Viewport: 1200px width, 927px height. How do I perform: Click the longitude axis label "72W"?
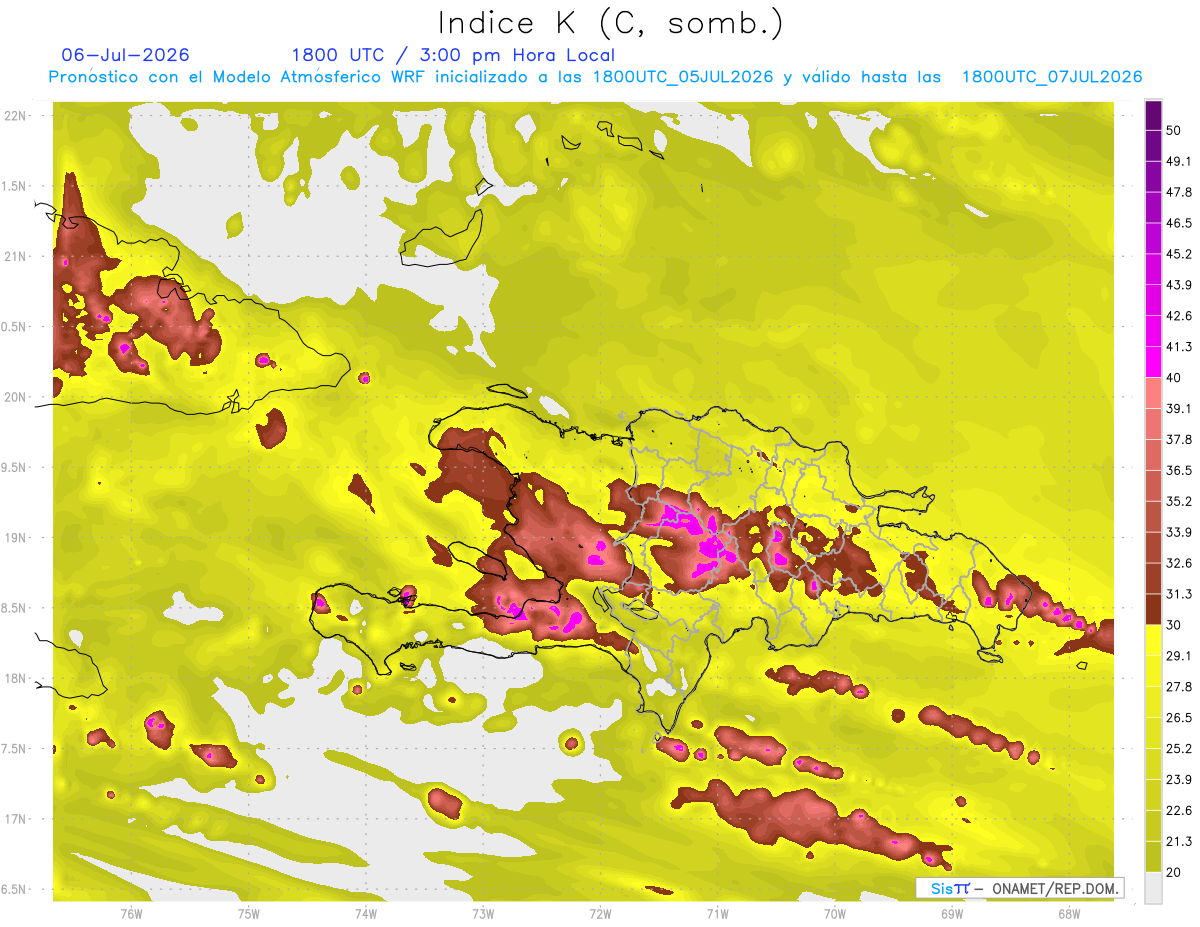click(600, 913)
